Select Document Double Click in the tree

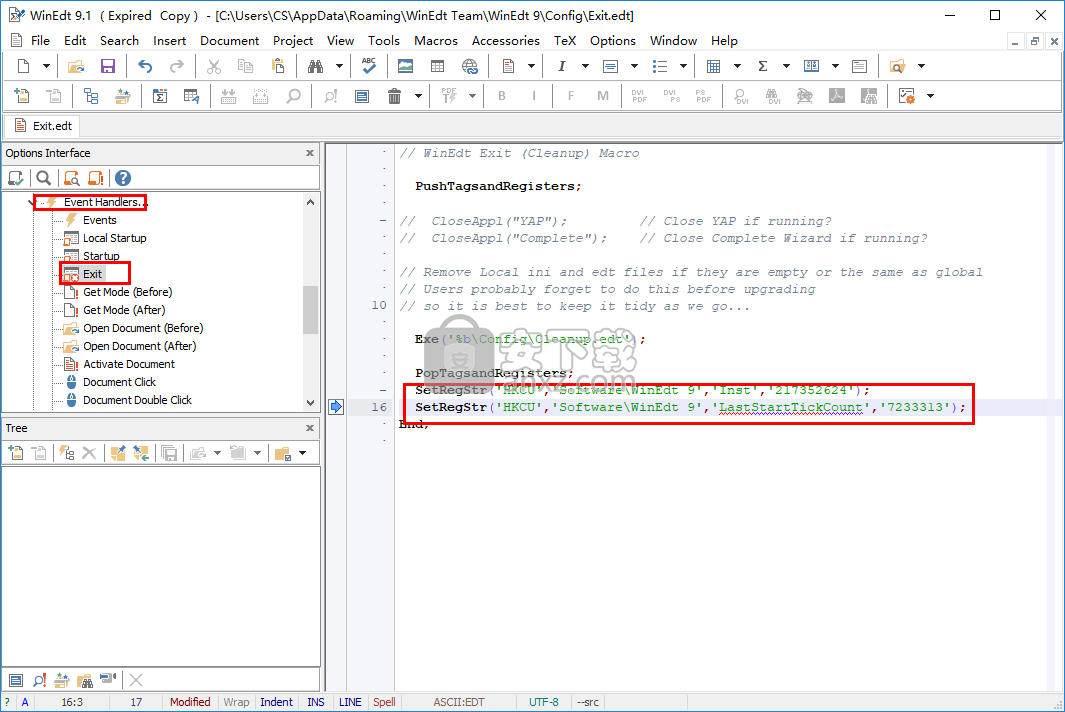click(138, 400)
